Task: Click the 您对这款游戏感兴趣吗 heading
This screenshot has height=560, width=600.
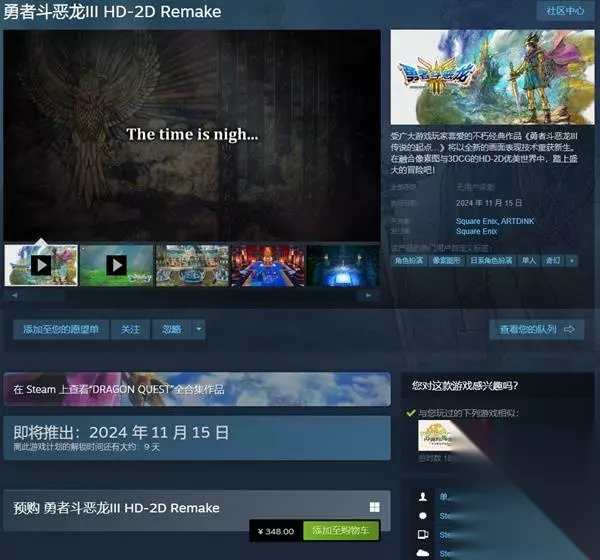Action: point(465,385)
